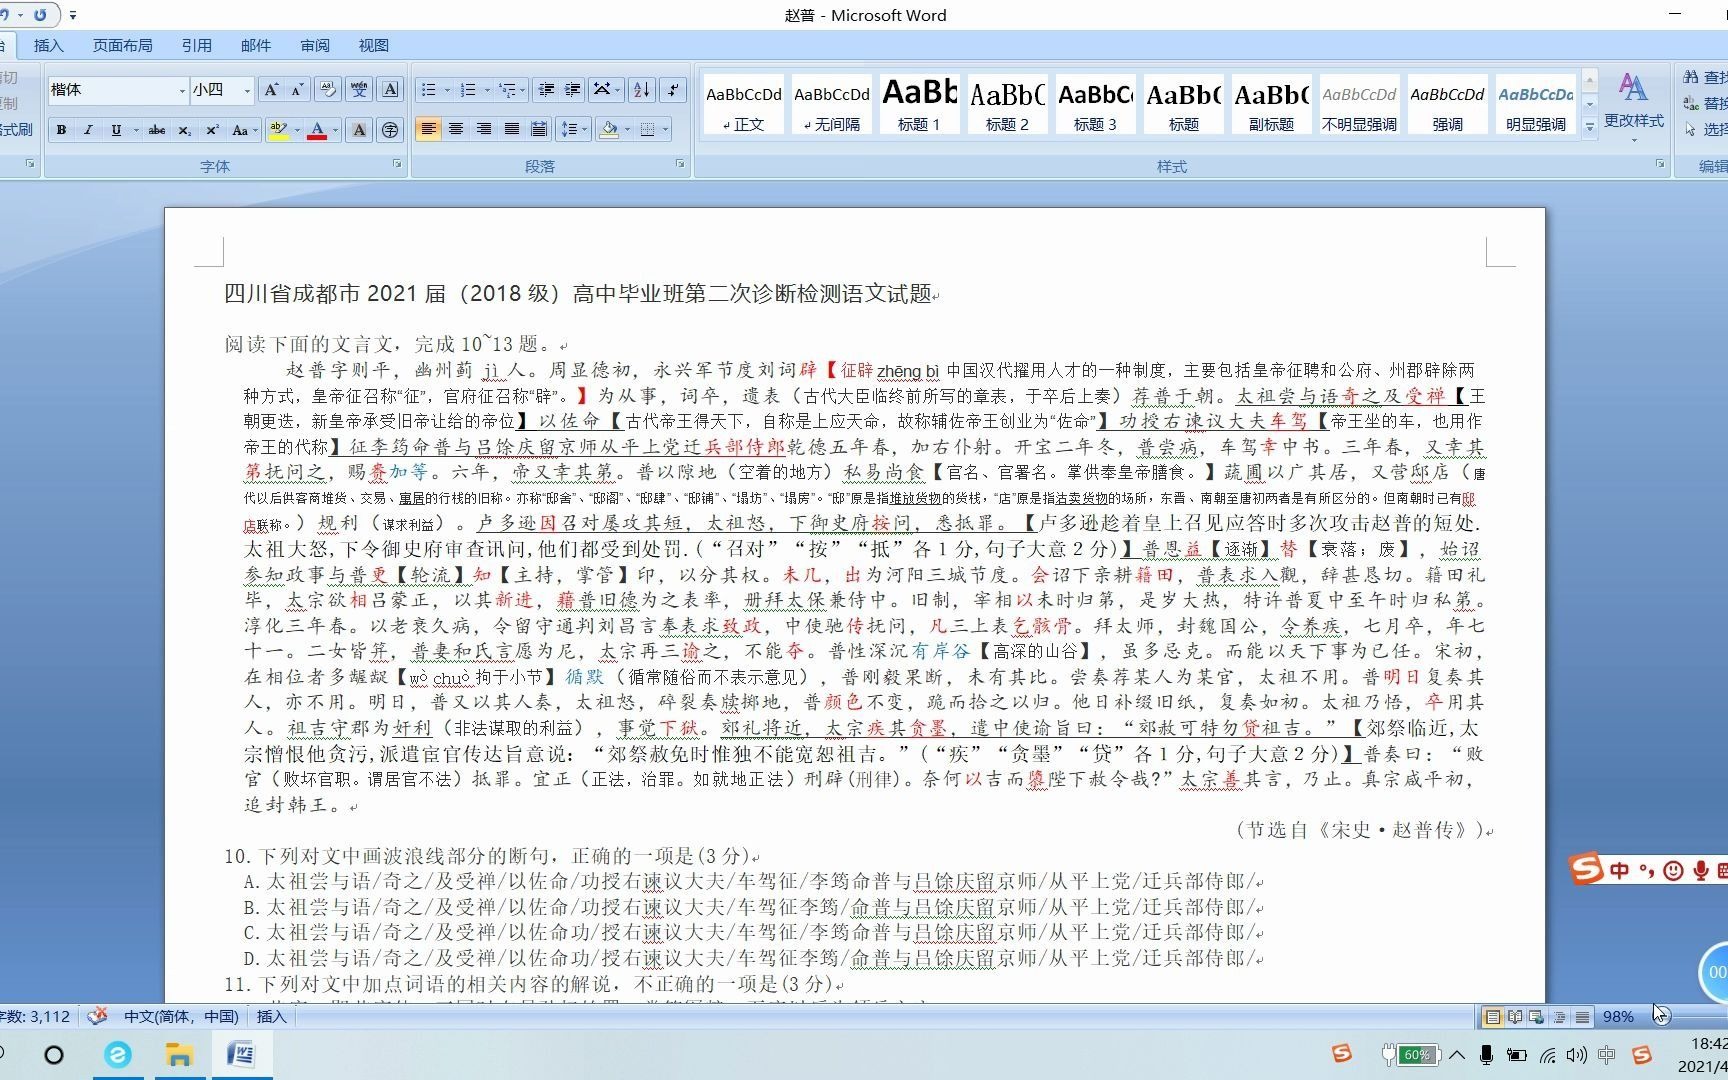Click the 插入 insert mode status indicator
This screenshot has width=1728, height=1080.
click(272, 1017)
